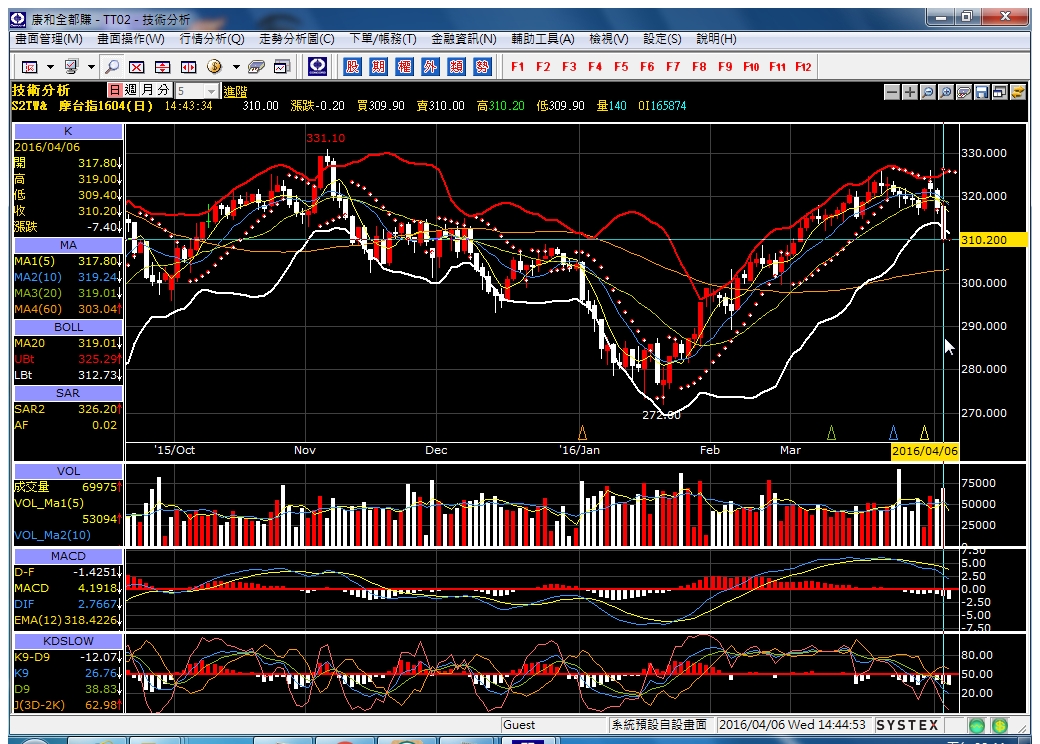The width and height of the screenshot is (1040, 744).
Task: Click the 進階 advanced link
Action: [x=235, y=92]
